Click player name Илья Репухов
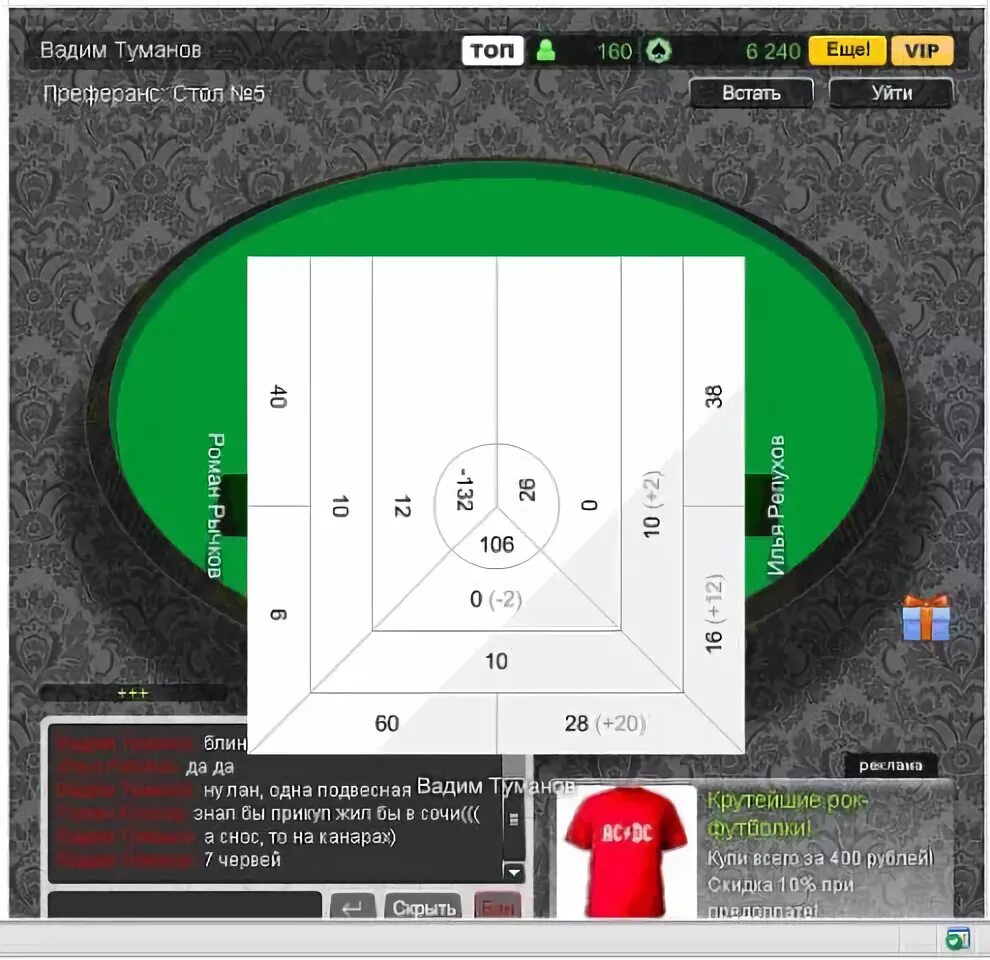 pyautogui.click(x=776, y=505)
